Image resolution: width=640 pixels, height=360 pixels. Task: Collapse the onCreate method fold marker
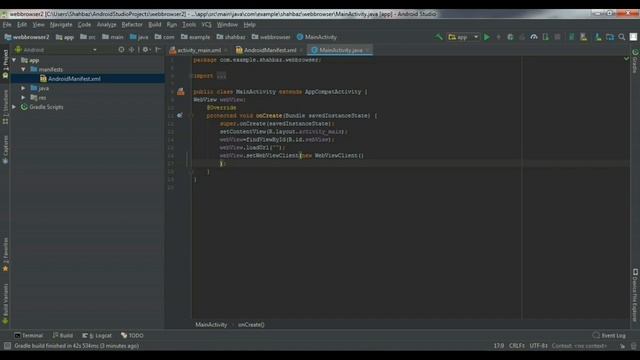click(x=190, y=116)
